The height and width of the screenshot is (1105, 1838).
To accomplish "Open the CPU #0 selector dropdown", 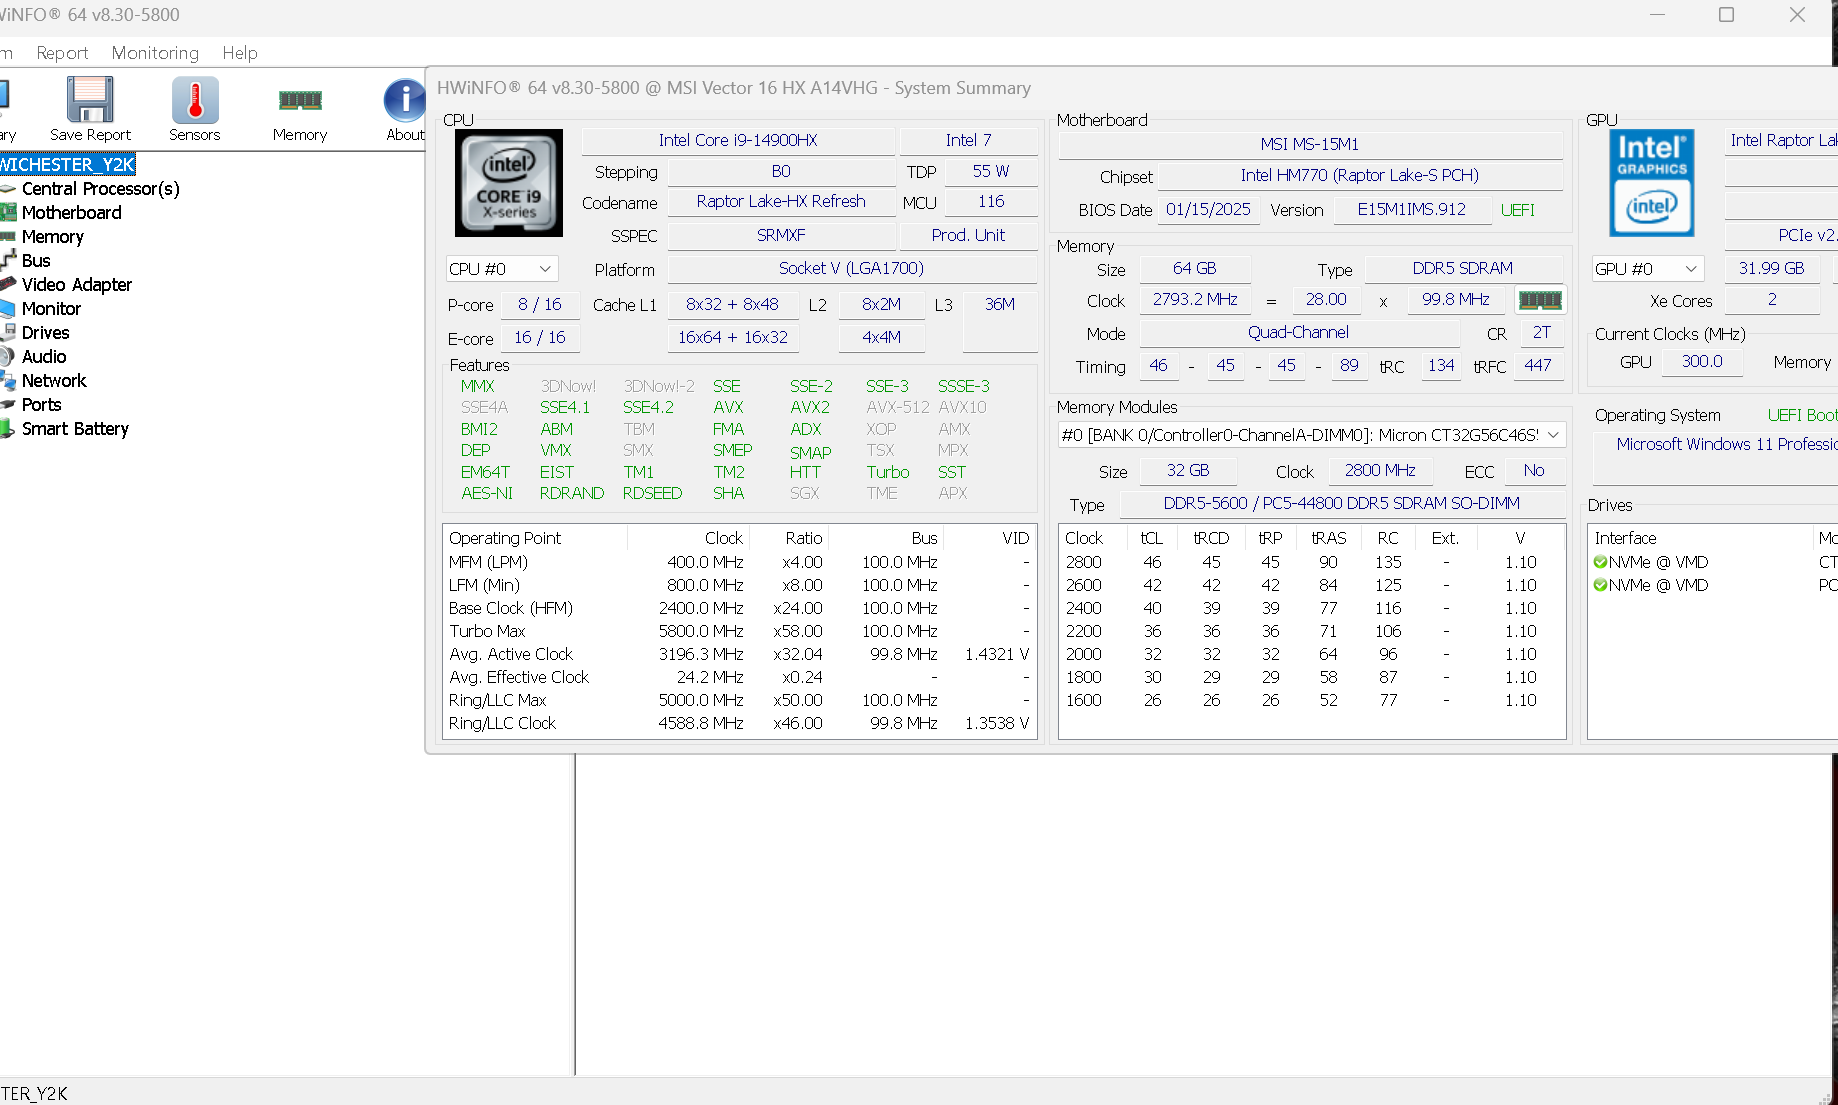I will pyautogui.click(x=501, y=269).
